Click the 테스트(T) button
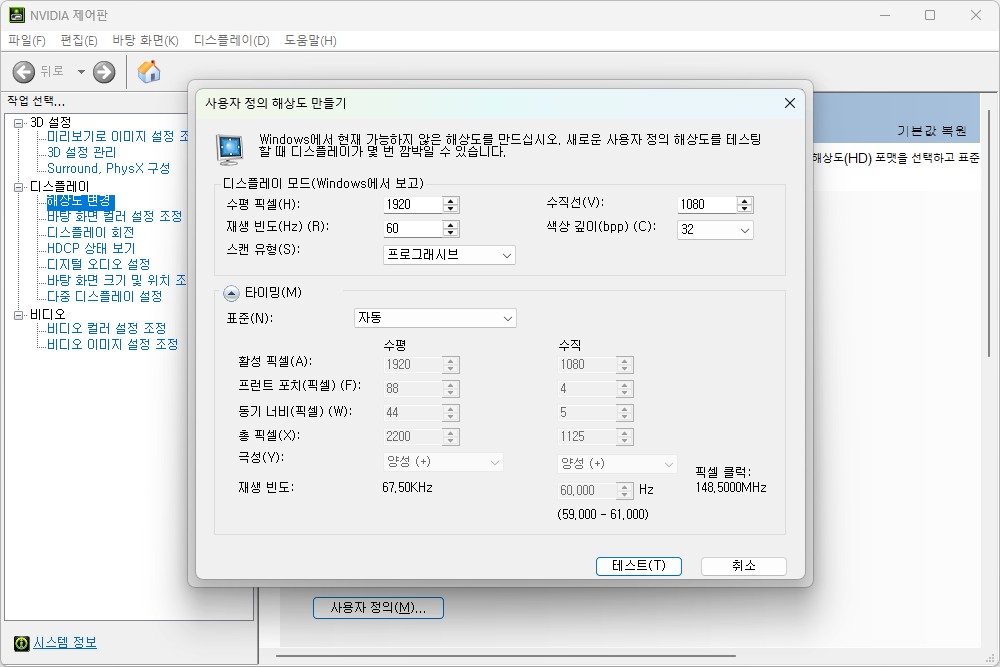This screenshot has width=1000, height=667. (x=638, y=566)
